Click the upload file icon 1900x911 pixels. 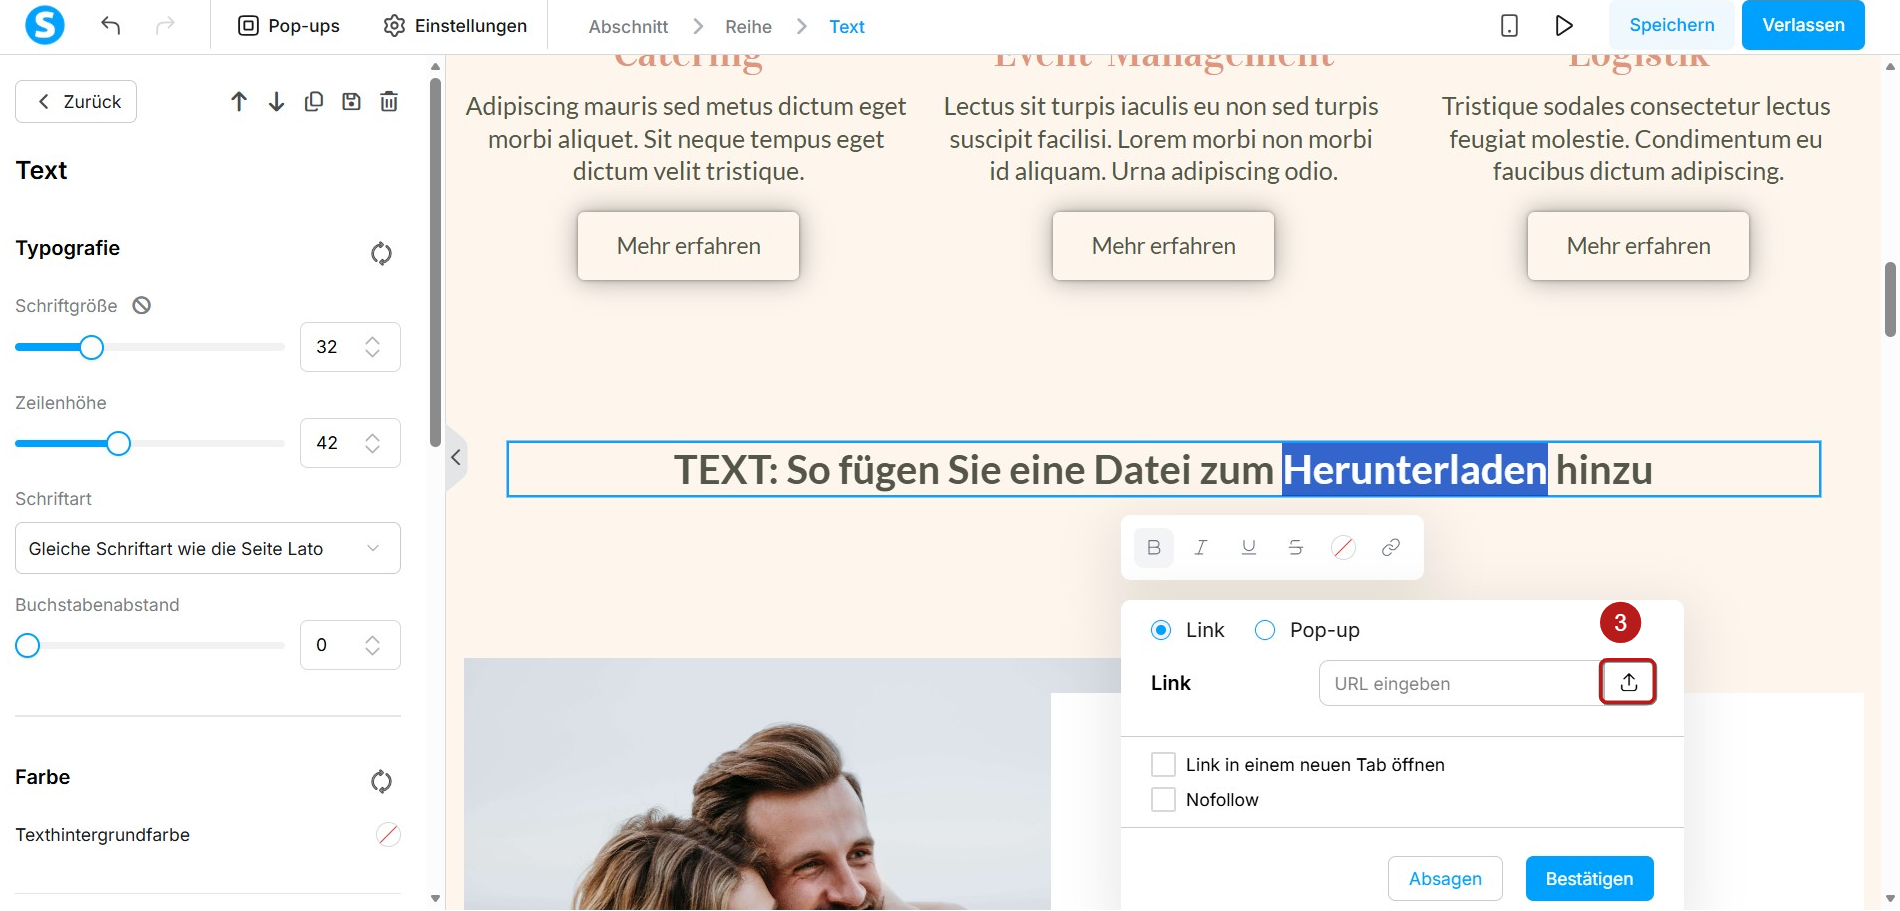pos(1628,682)
